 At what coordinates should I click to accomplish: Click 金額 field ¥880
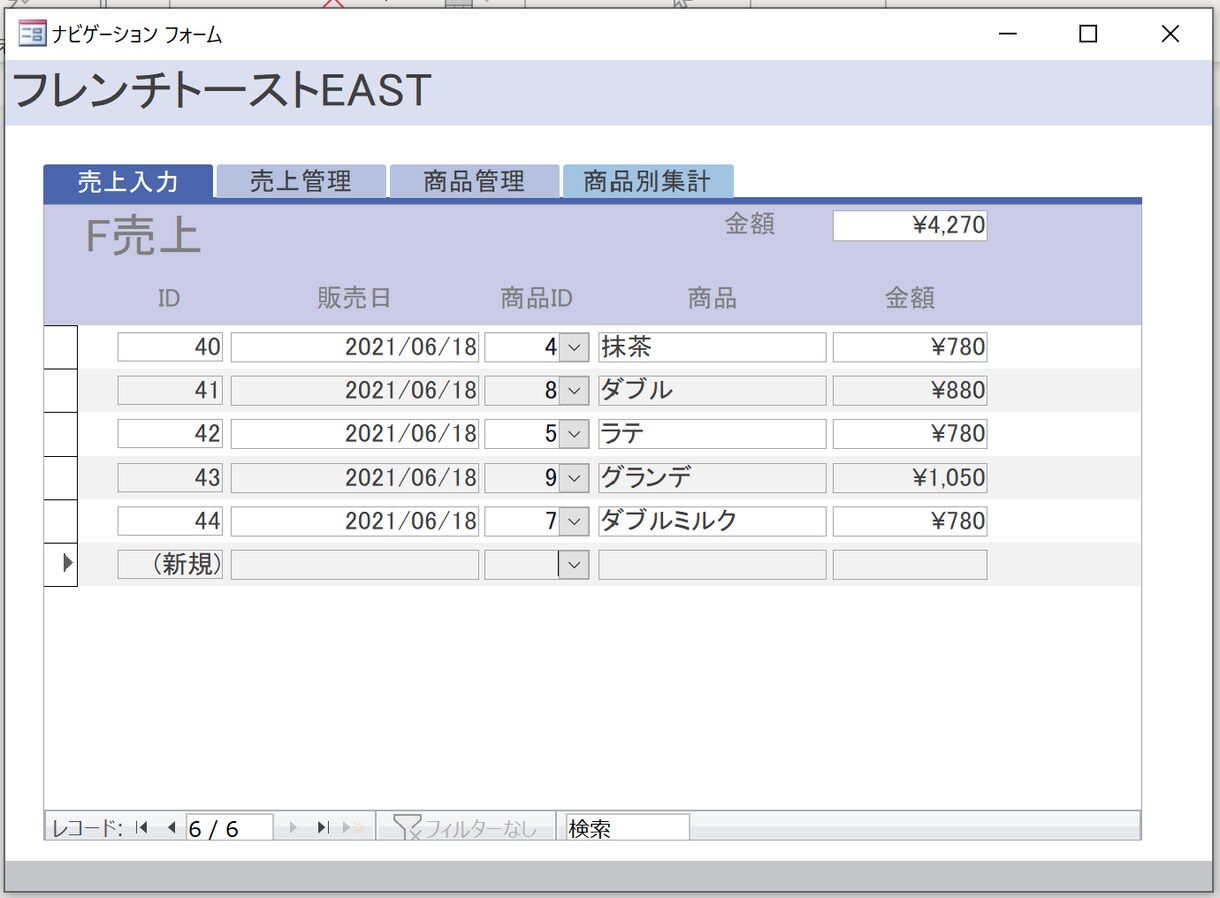(910, 390)
